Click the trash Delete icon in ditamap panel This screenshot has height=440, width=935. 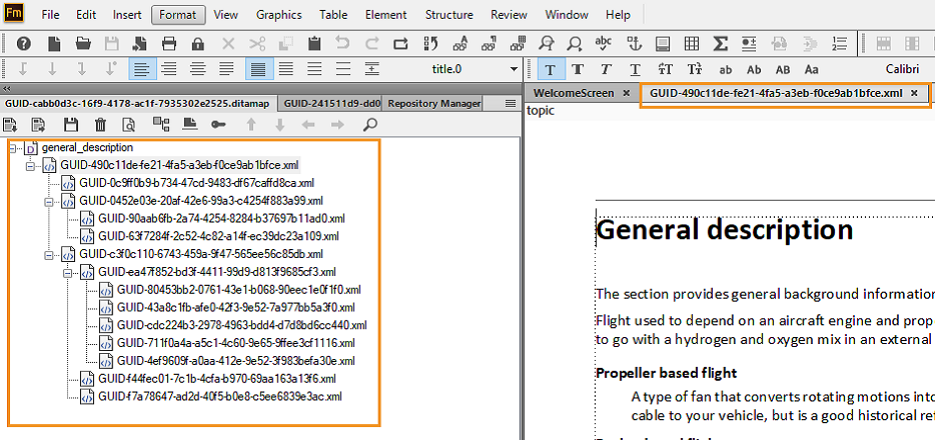tap(100, 124)
